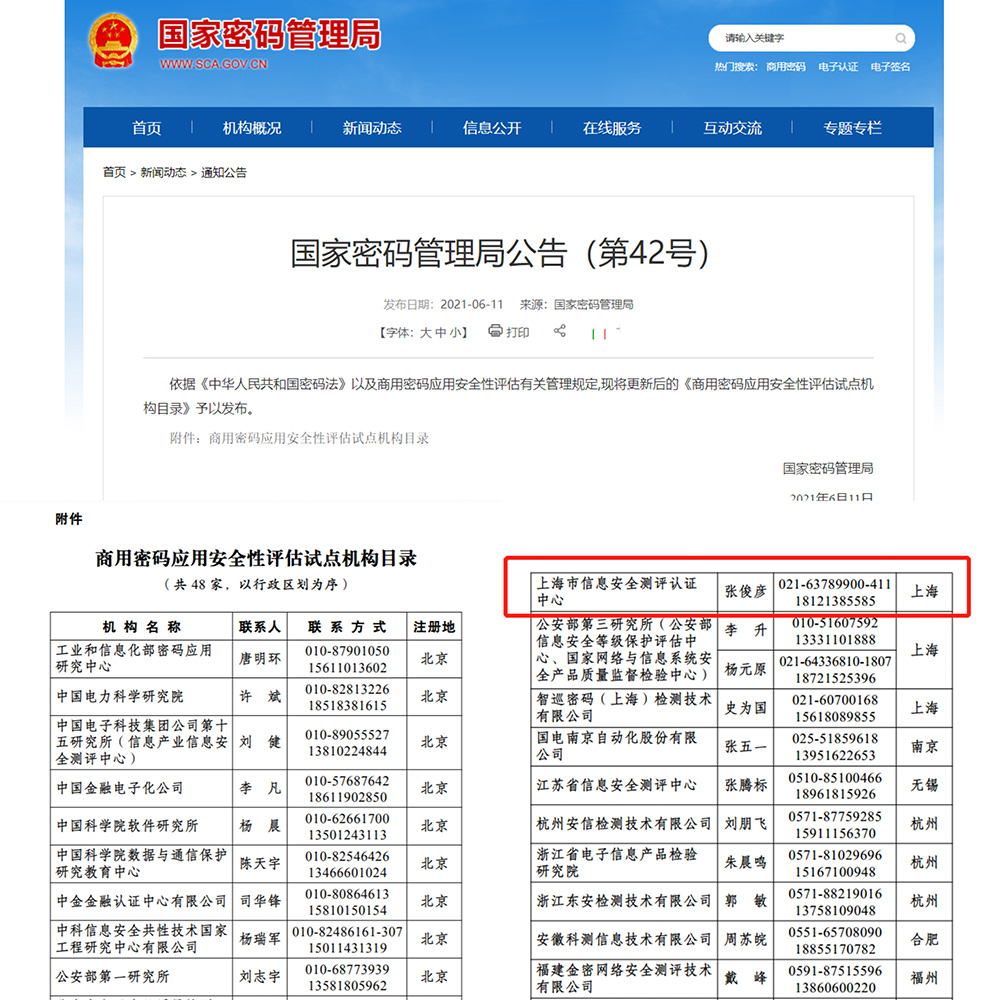Screen dimensions: 1000x1000
Task: Open the 信息公开 menu item
Action: pyautogui.click(x=492, y=128)
